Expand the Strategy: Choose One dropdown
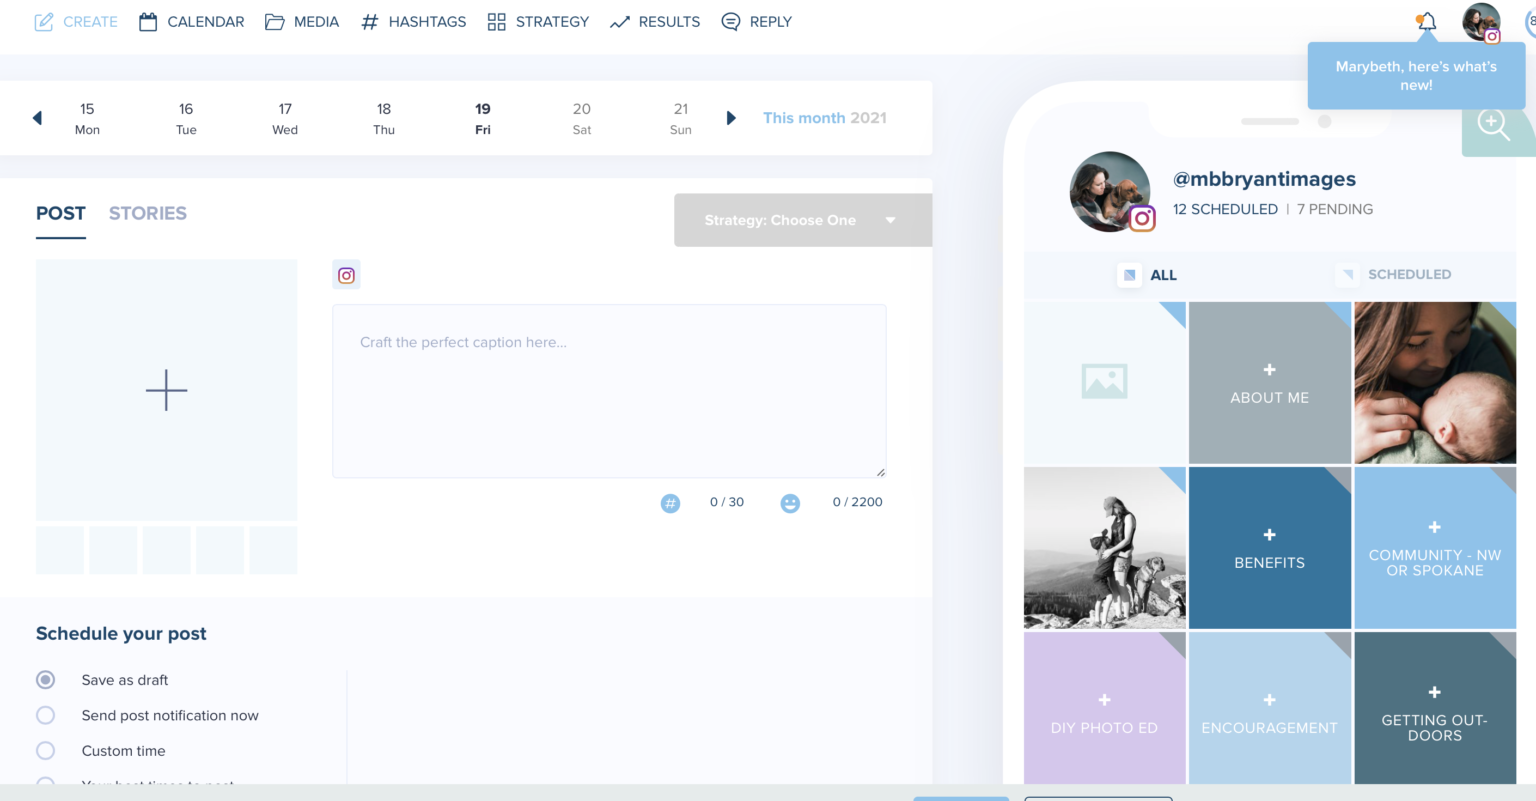 [802, 220]
